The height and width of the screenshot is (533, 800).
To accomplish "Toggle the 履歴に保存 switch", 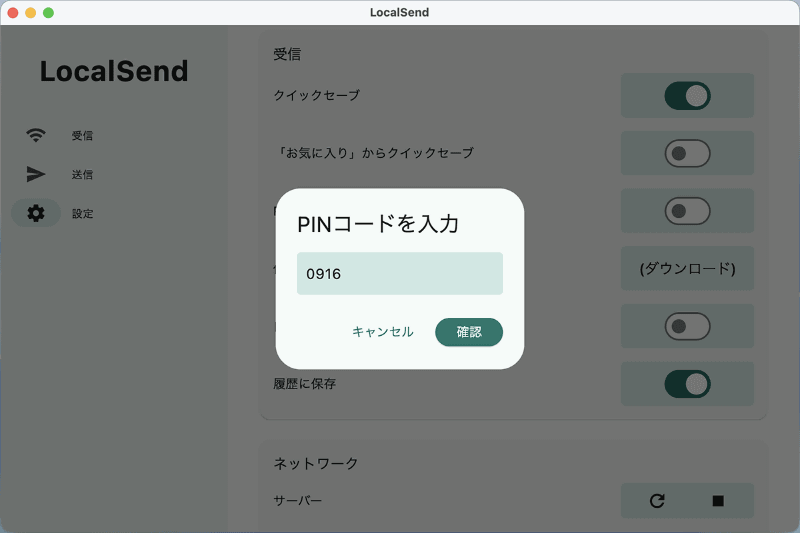I will click(687, 384).
